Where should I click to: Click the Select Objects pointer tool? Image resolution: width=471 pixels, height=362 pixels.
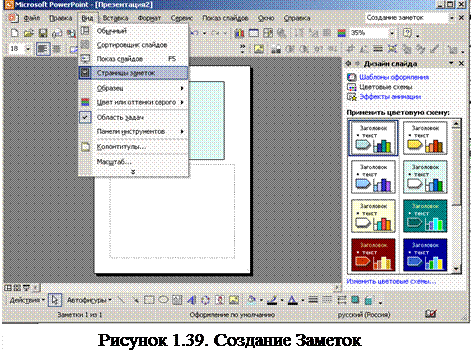pos(55,300)
